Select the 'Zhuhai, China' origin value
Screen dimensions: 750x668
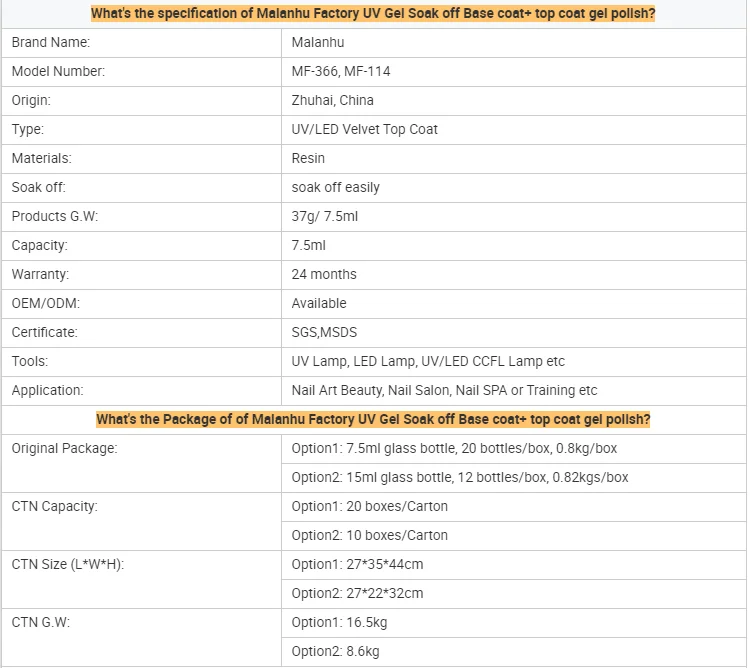click(x=333, y=101)
